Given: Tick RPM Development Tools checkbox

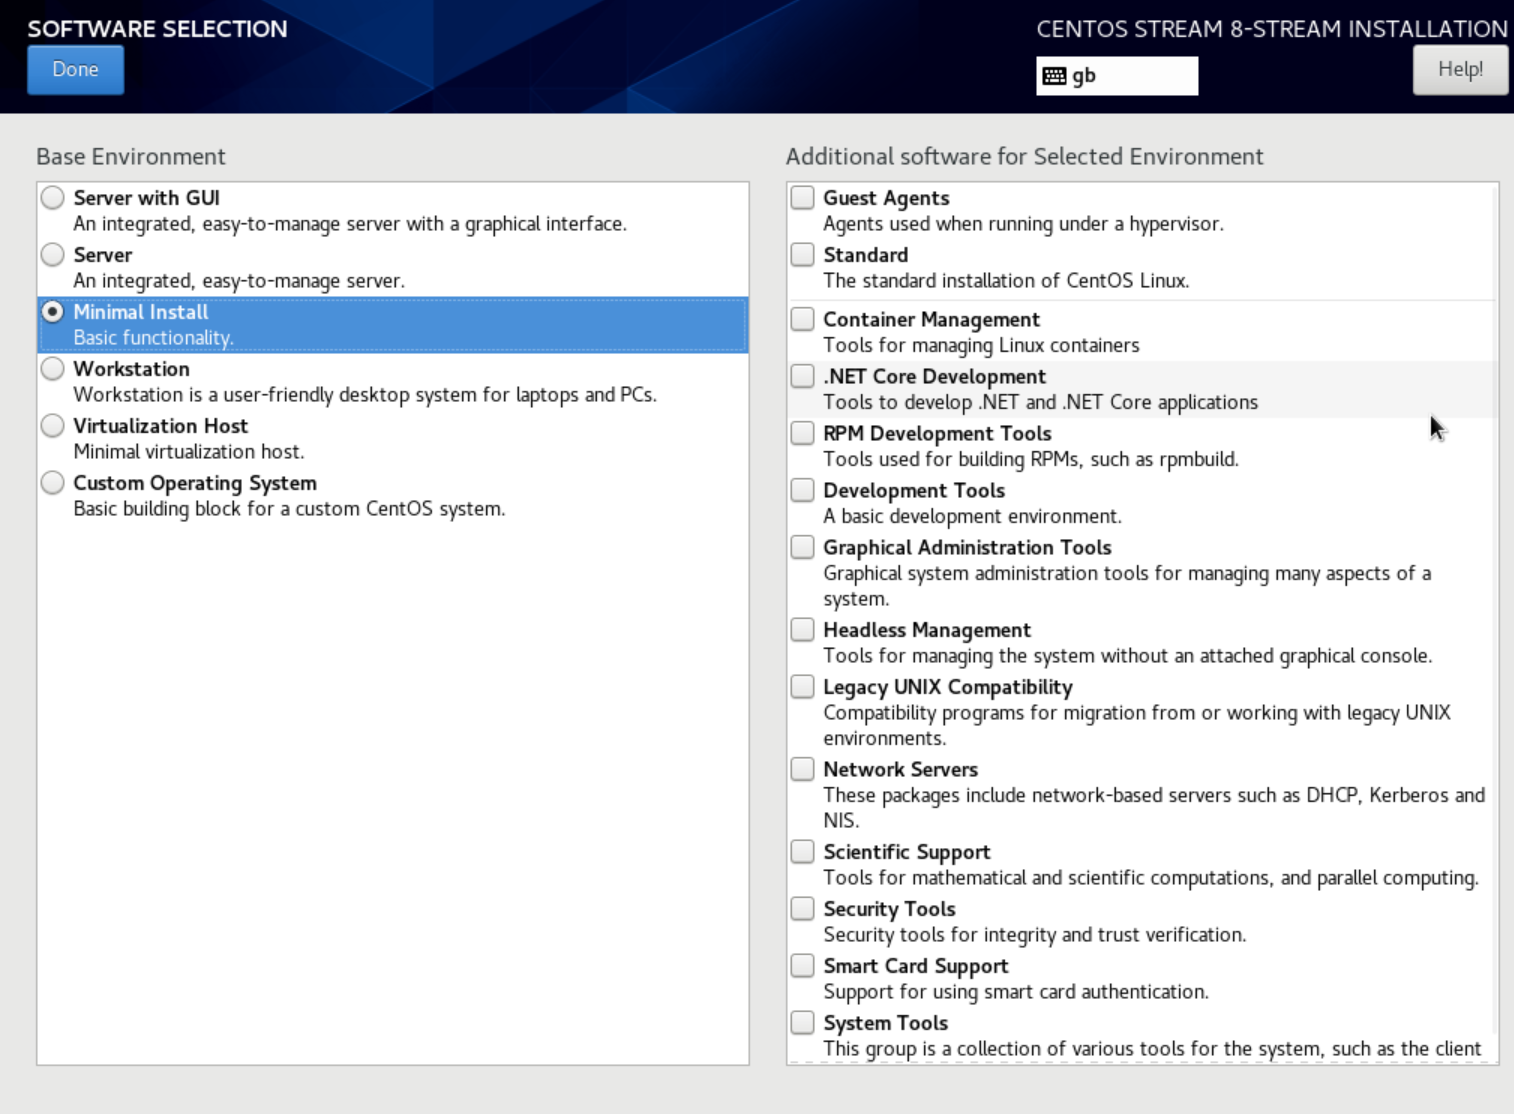Looking at the screenshot, I should point(803,433).
